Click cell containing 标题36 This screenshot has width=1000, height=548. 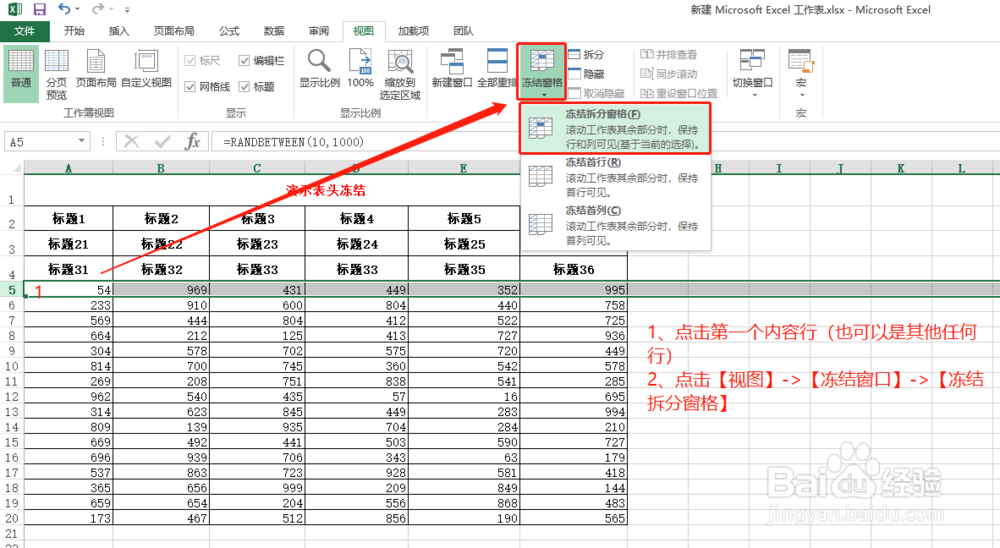click(x=573, y=269)
